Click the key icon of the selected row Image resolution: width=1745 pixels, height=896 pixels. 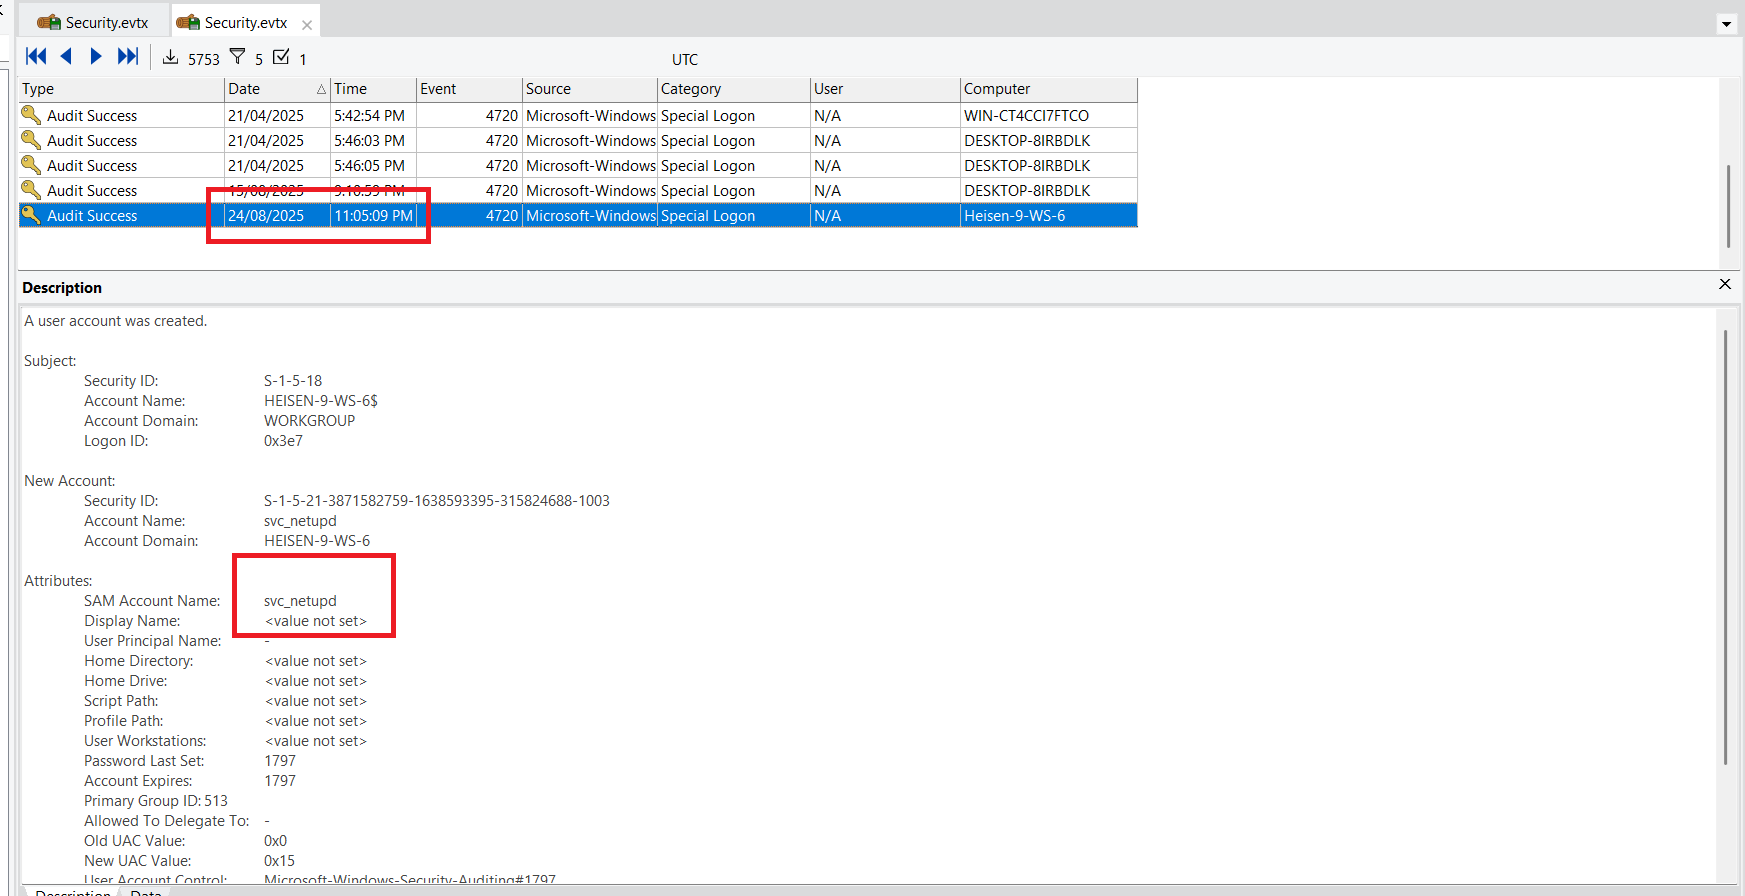31,215
